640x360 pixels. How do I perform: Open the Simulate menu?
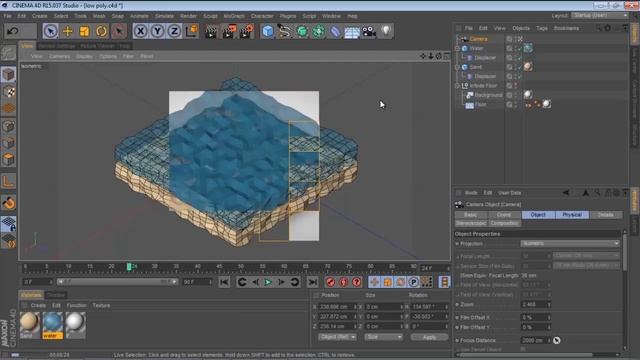(x=164, y=16)
